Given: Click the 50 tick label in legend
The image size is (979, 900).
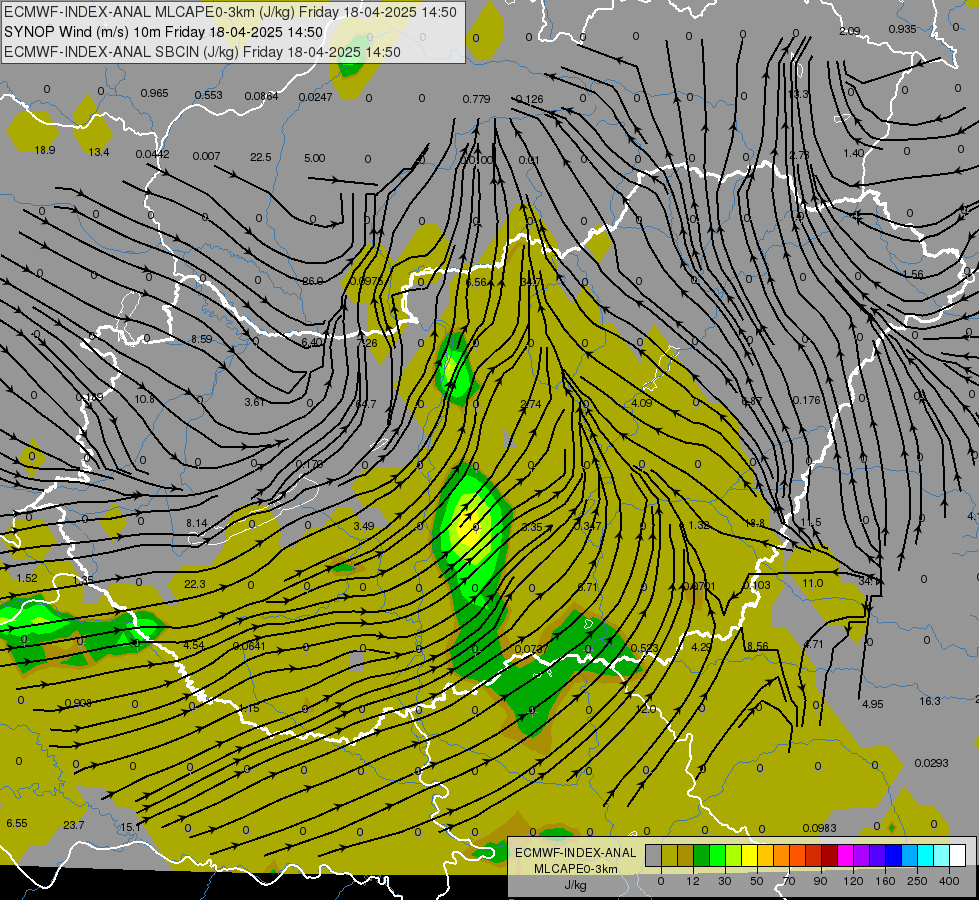Looking at the screenshot, I should click(757, 881).
